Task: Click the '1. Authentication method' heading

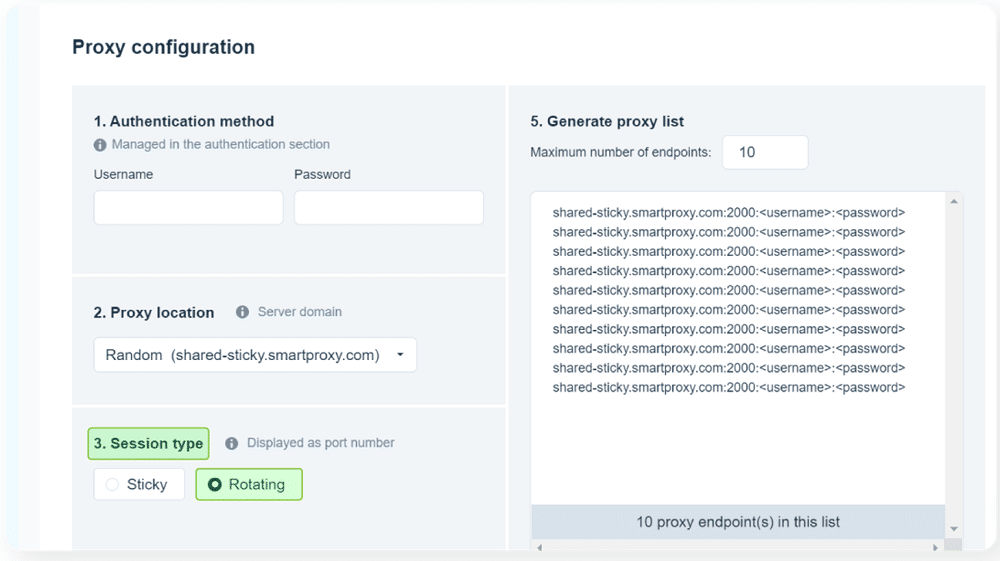Action: point(184,121)
